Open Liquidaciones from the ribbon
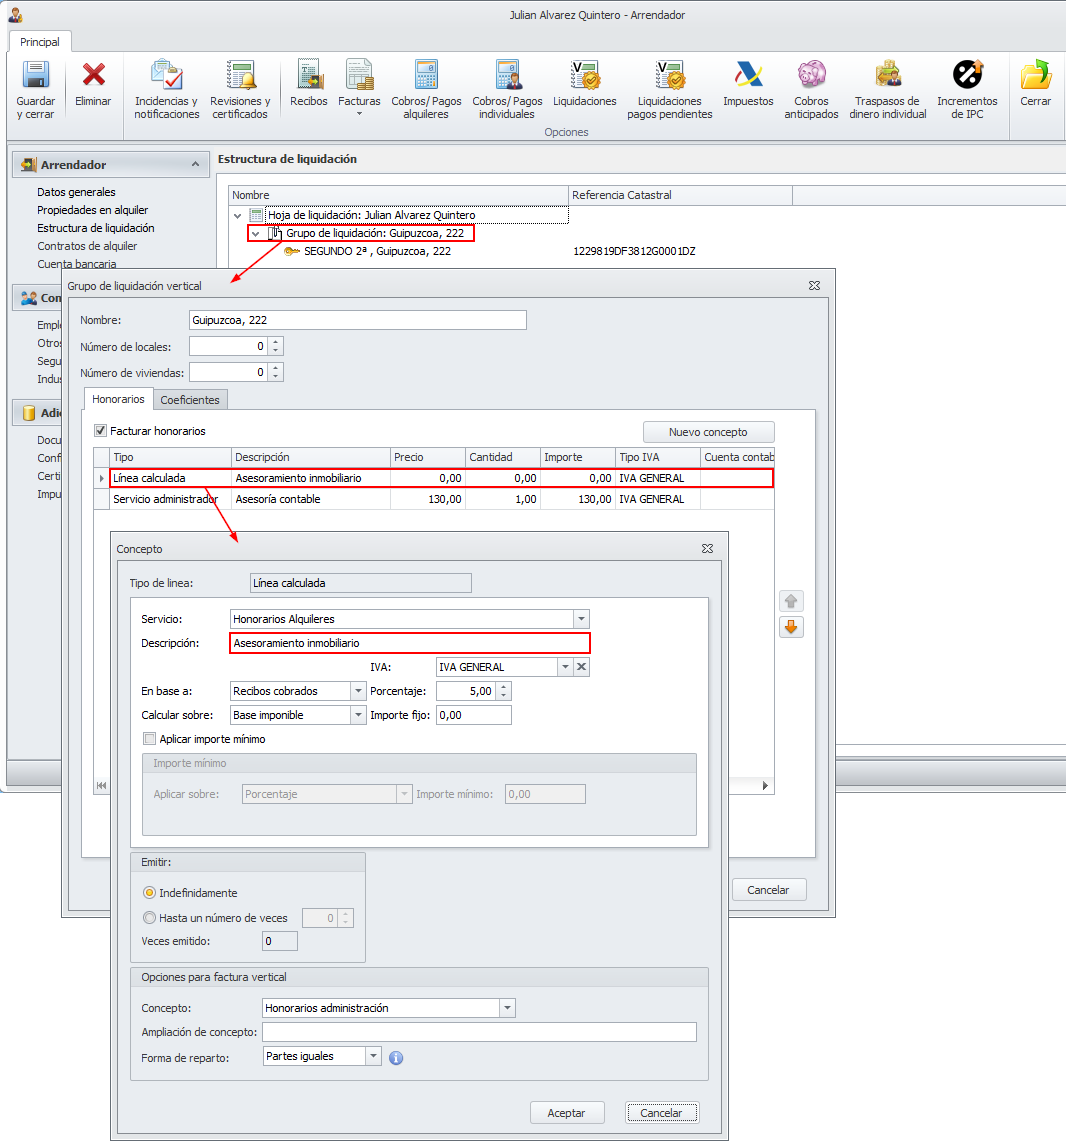The image size is (1066, 1142). coord(585,77)
